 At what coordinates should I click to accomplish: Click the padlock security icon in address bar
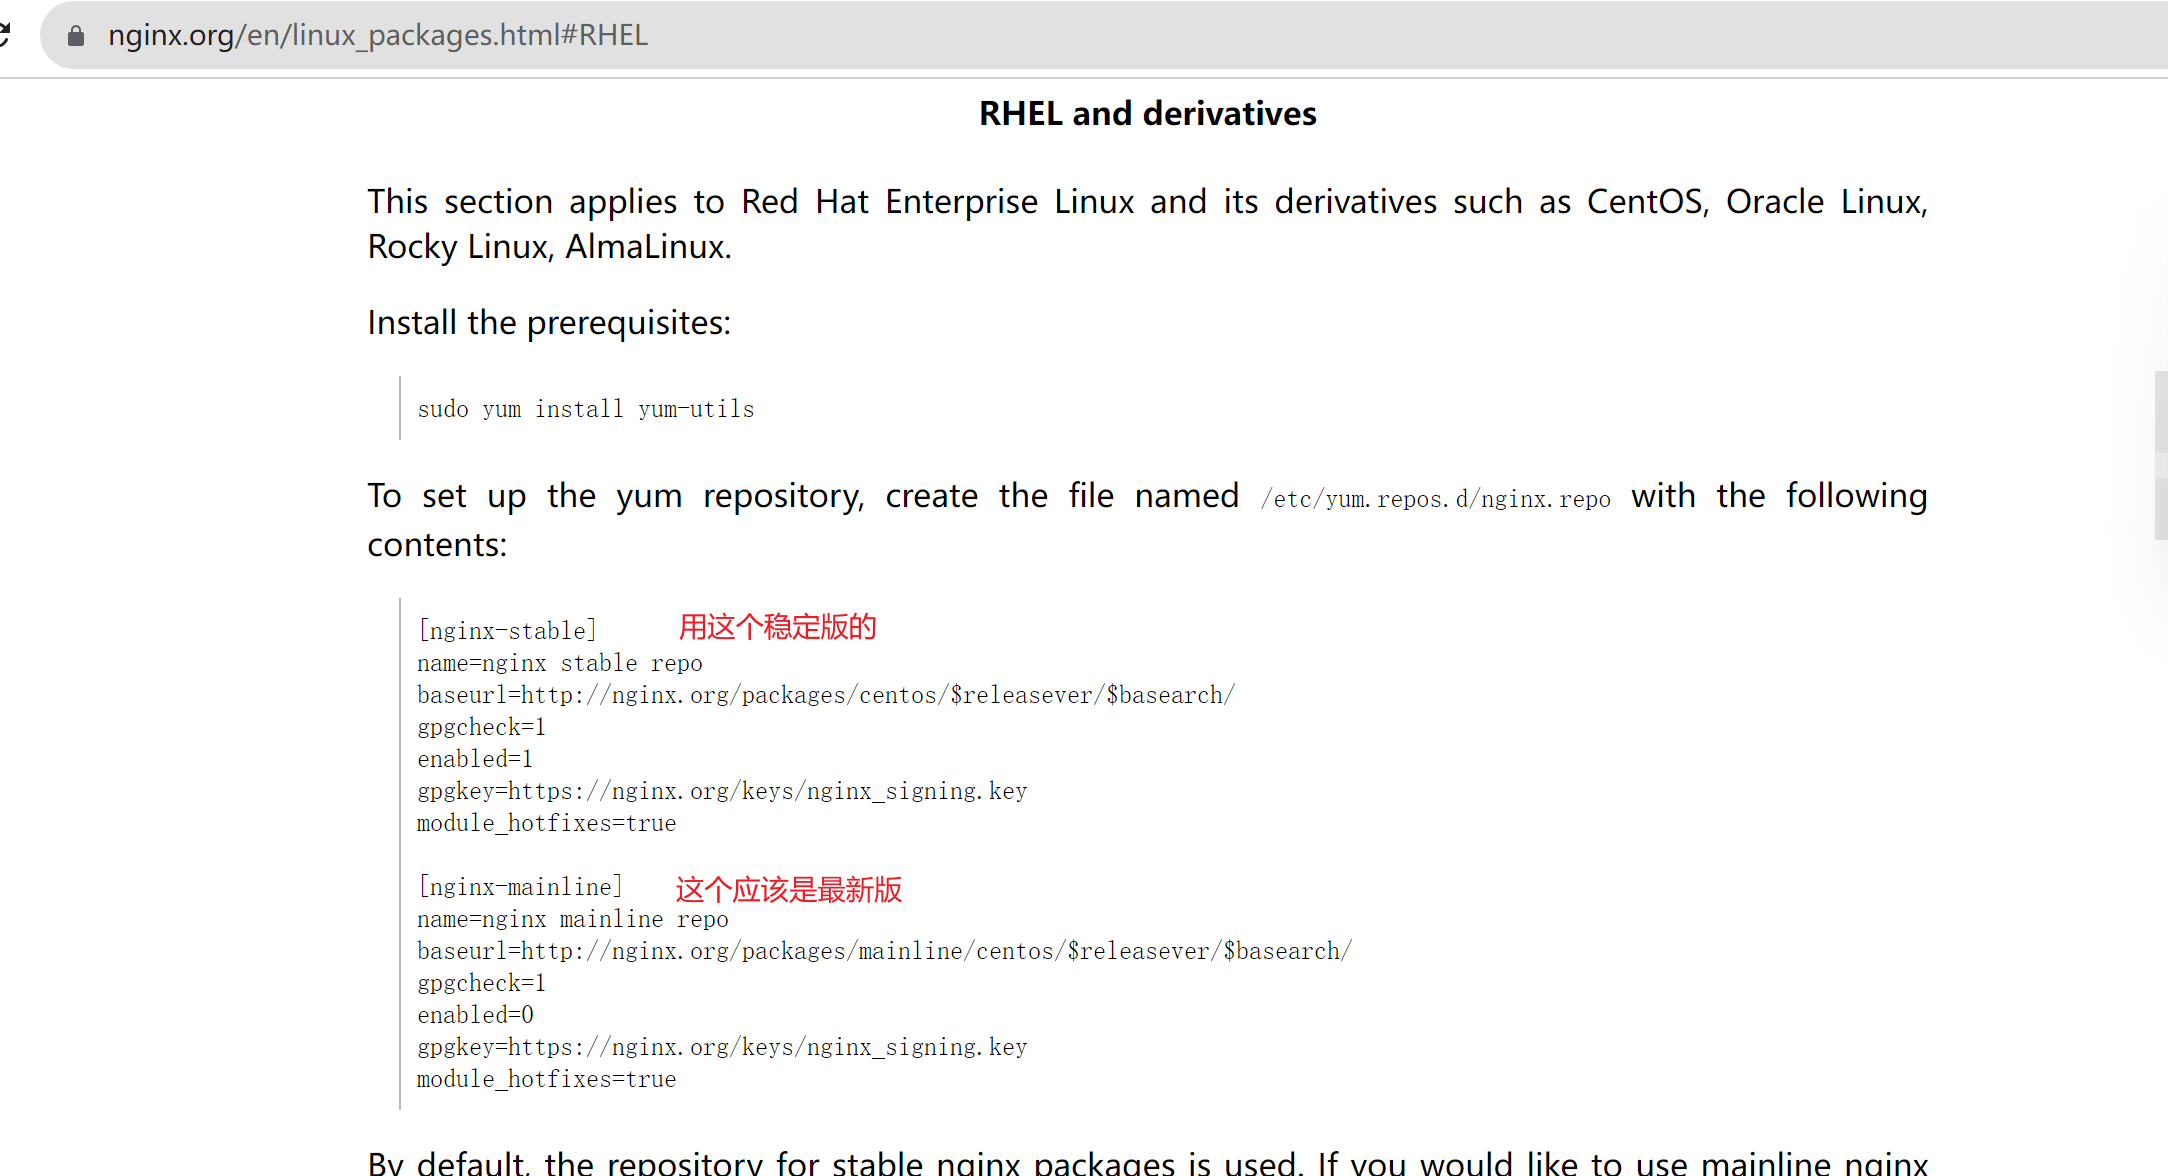[76, 34]
